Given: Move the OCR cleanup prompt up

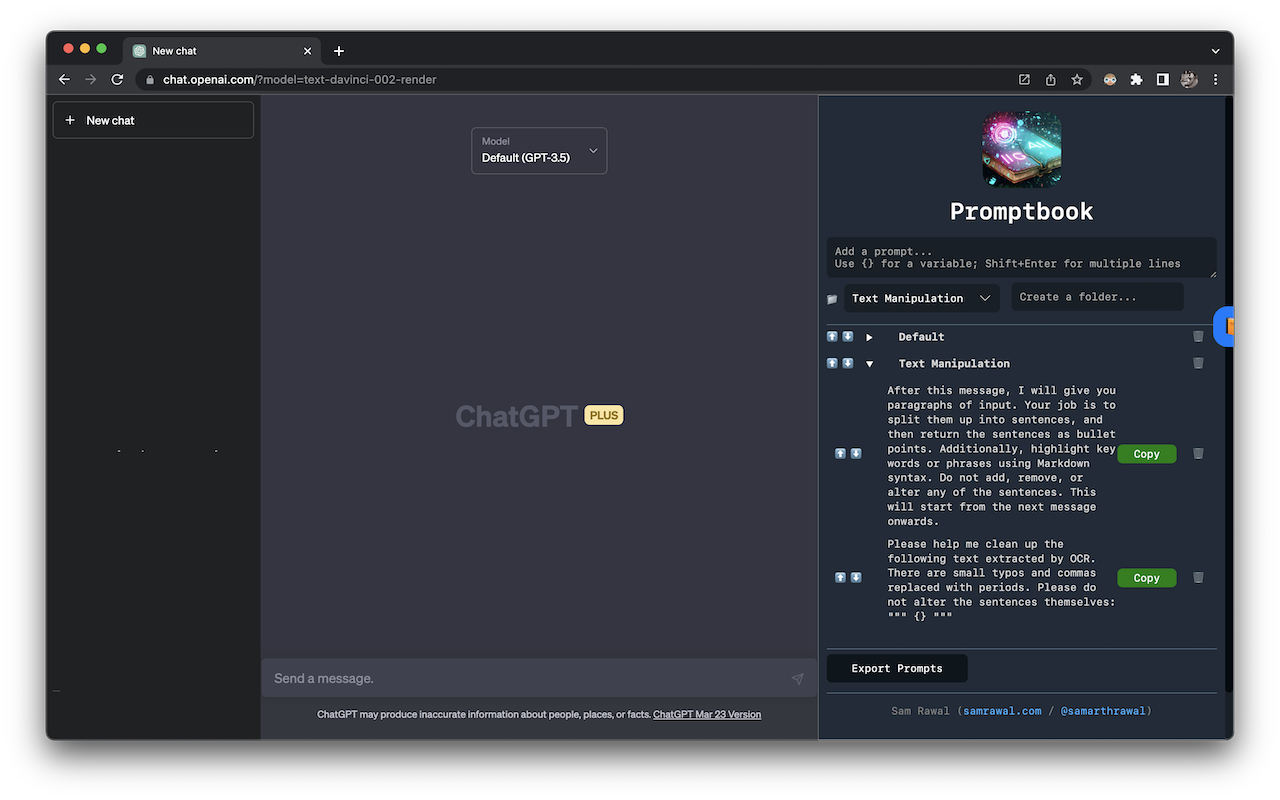Looking at the screenshot, I should (839, 577).
